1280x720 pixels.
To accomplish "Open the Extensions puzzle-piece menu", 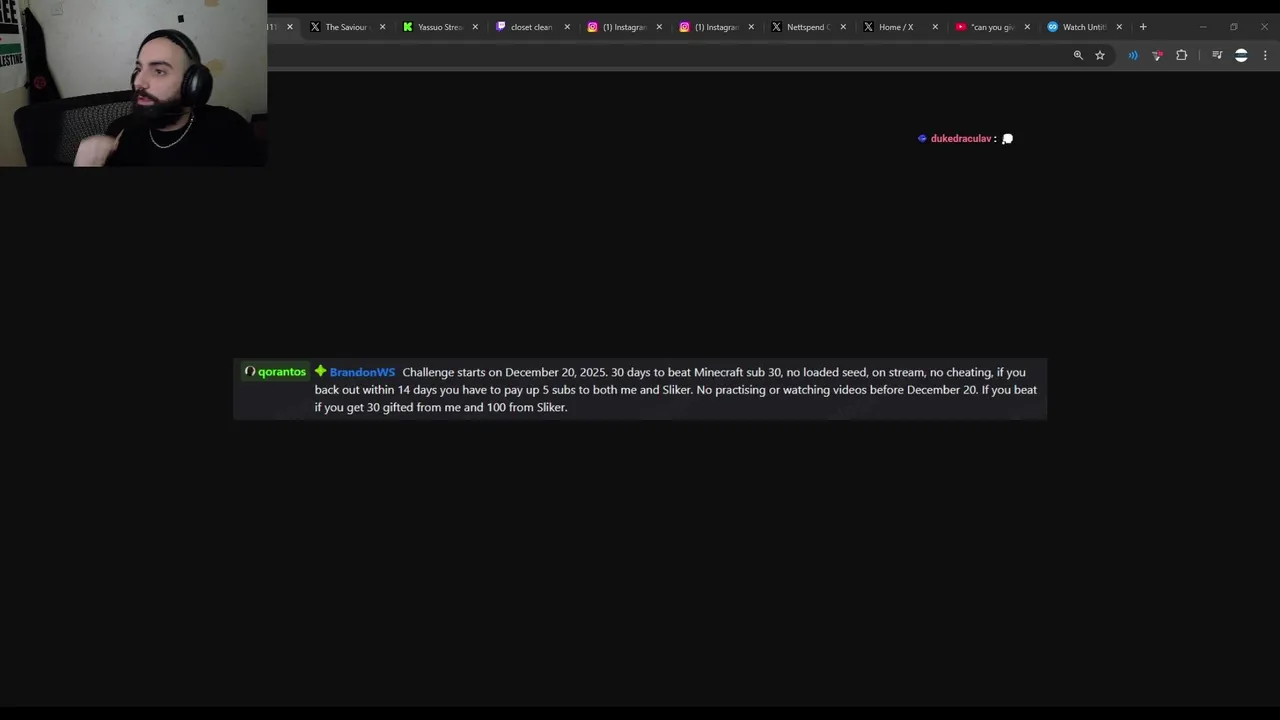I will [1182, 55].
